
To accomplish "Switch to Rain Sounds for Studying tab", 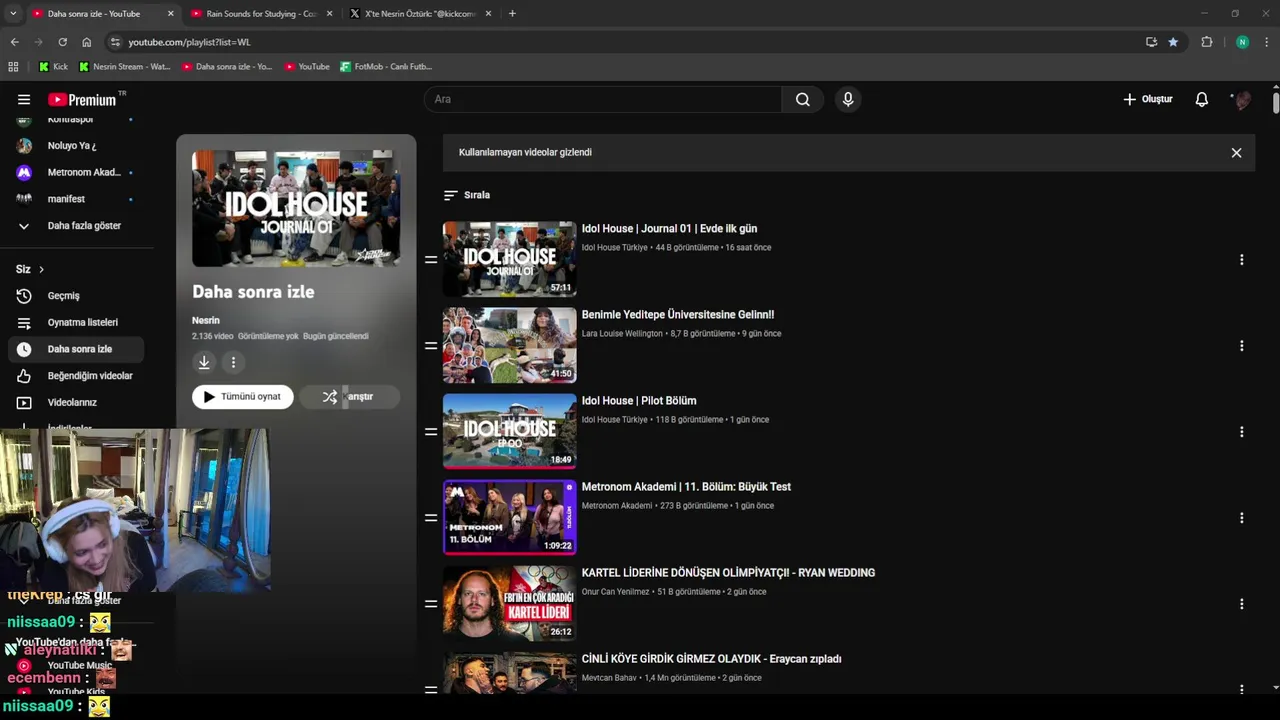I will [x=261, y=14].
